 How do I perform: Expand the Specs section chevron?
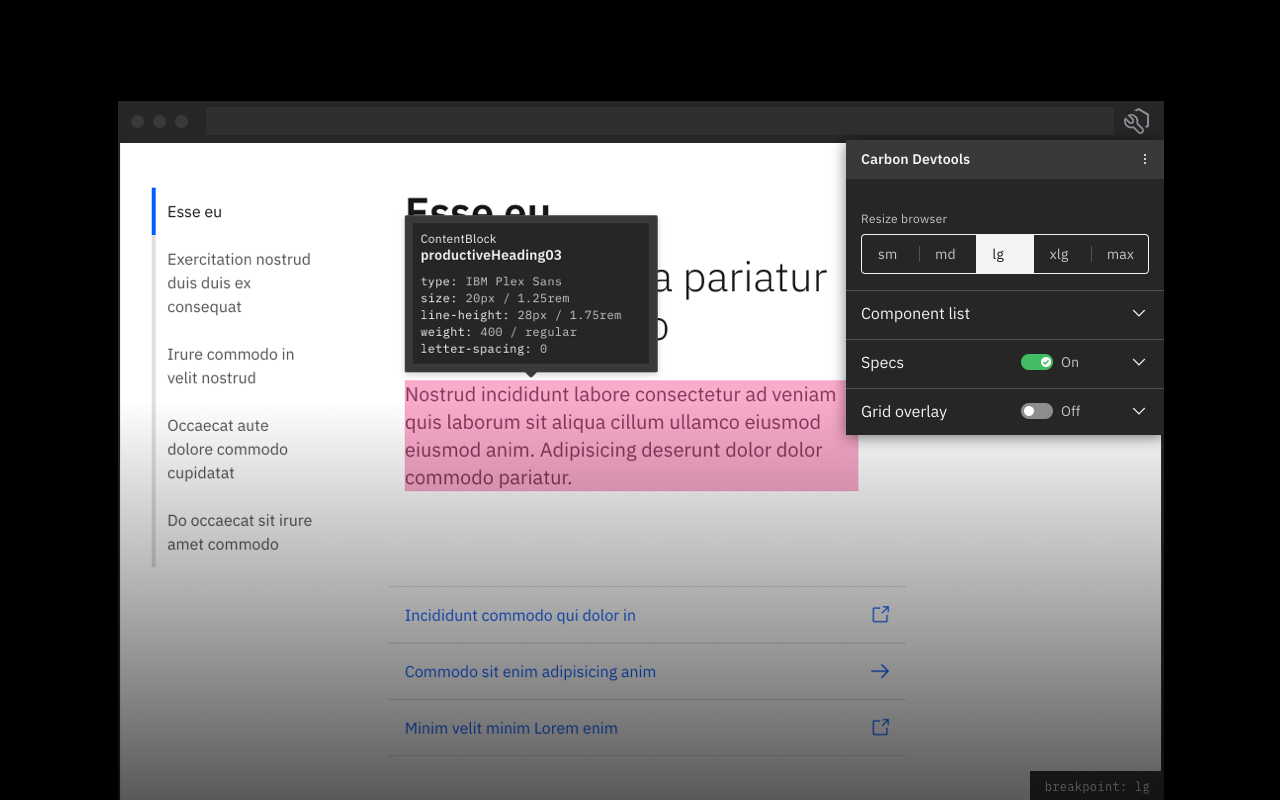tap(1139, 362)
